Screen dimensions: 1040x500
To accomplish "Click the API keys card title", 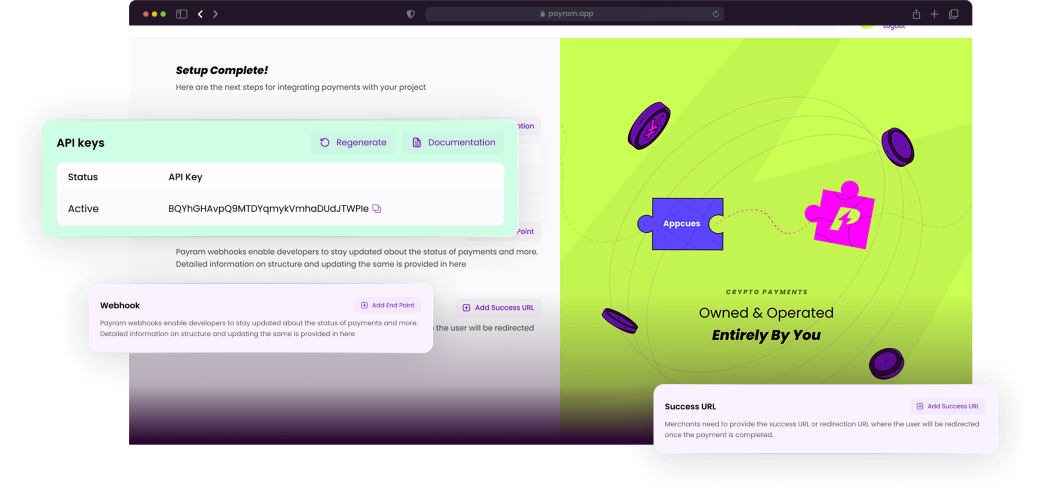I will point(80,143).
